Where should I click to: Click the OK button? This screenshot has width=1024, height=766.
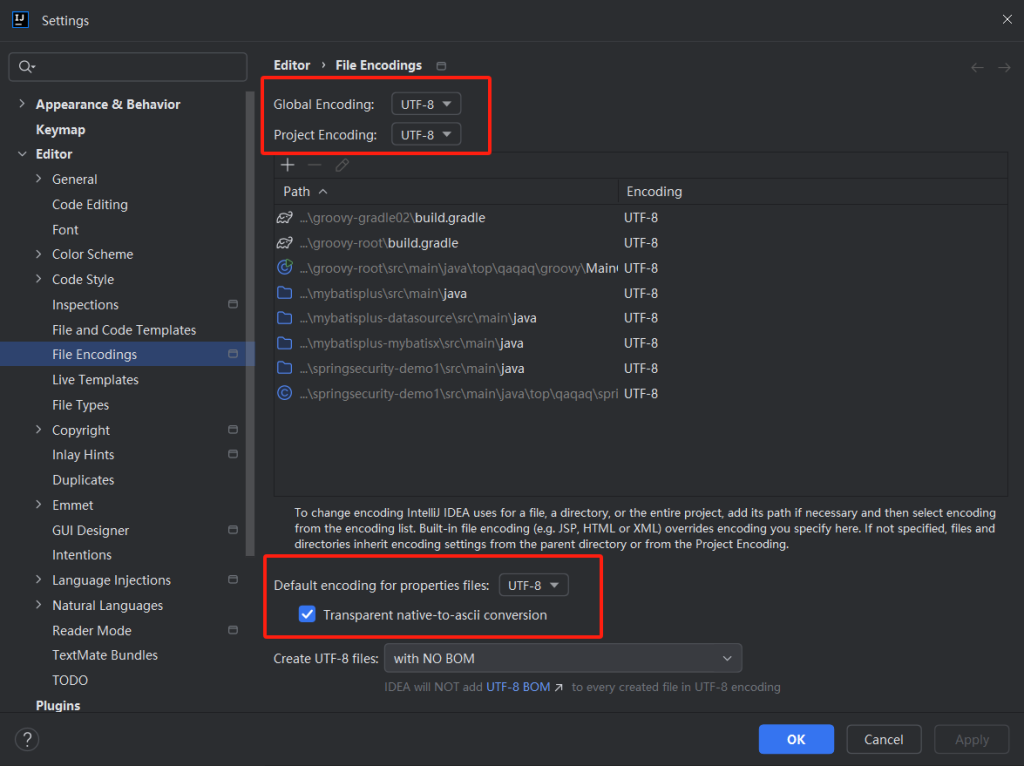(x=796, y=739)
